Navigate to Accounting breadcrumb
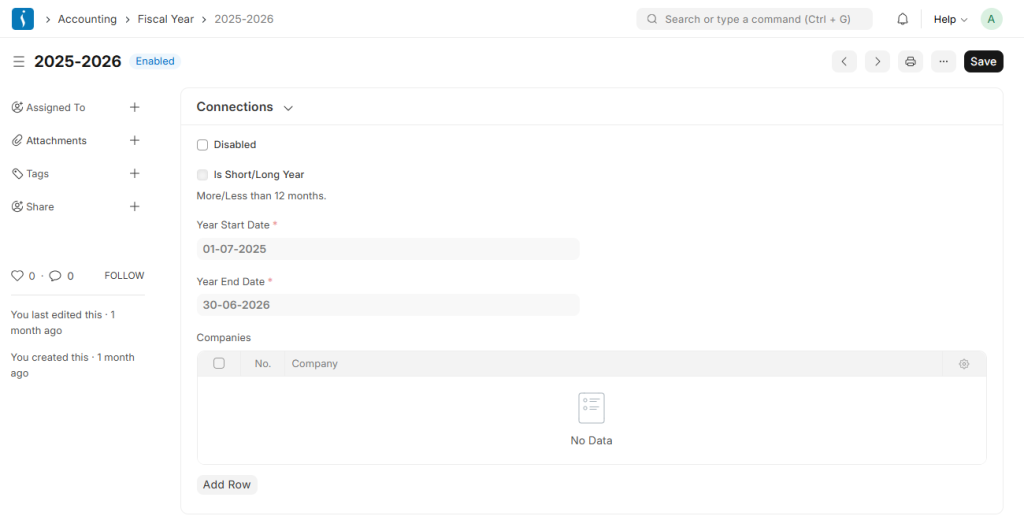Image resolution: width=1024 pixels, height=516 pixels. (x=87, y=19)
